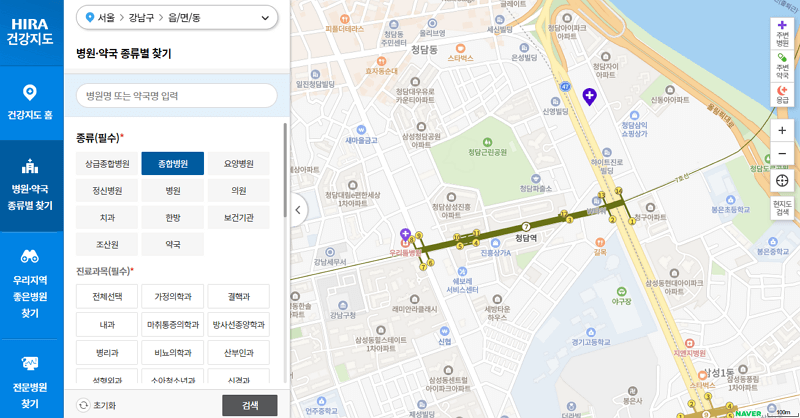
Task: Expand the 서울 > 강남구 region dropdown
Action: 177,18
